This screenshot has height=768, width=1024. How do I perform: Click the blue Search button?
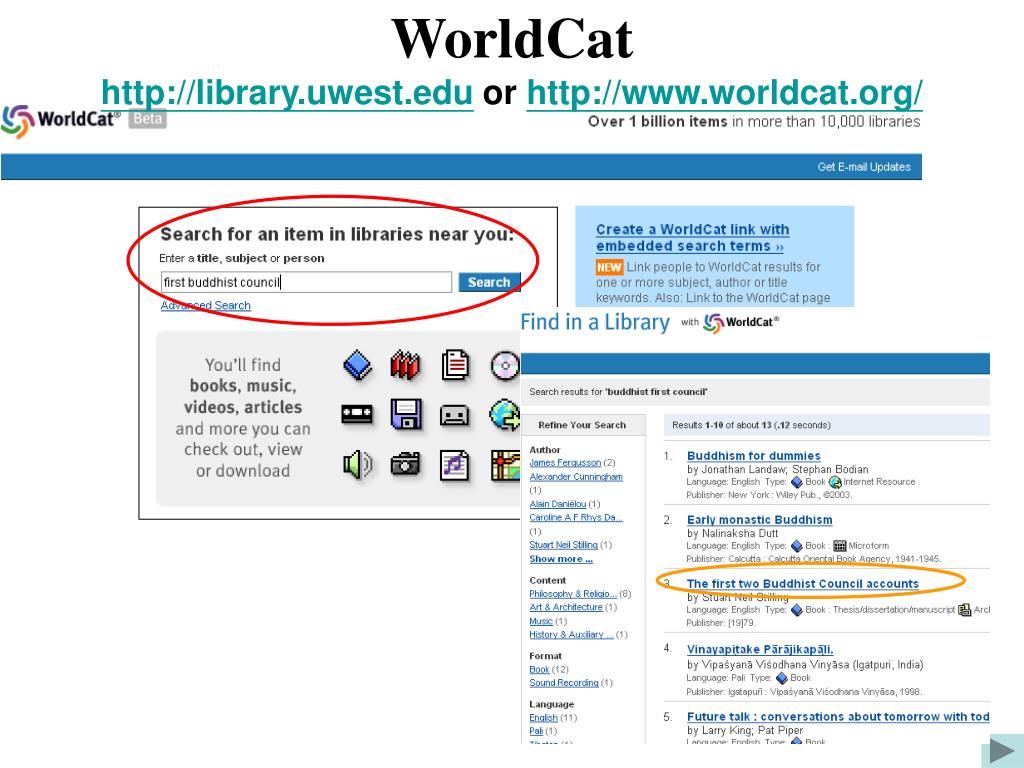click(489, 282)
